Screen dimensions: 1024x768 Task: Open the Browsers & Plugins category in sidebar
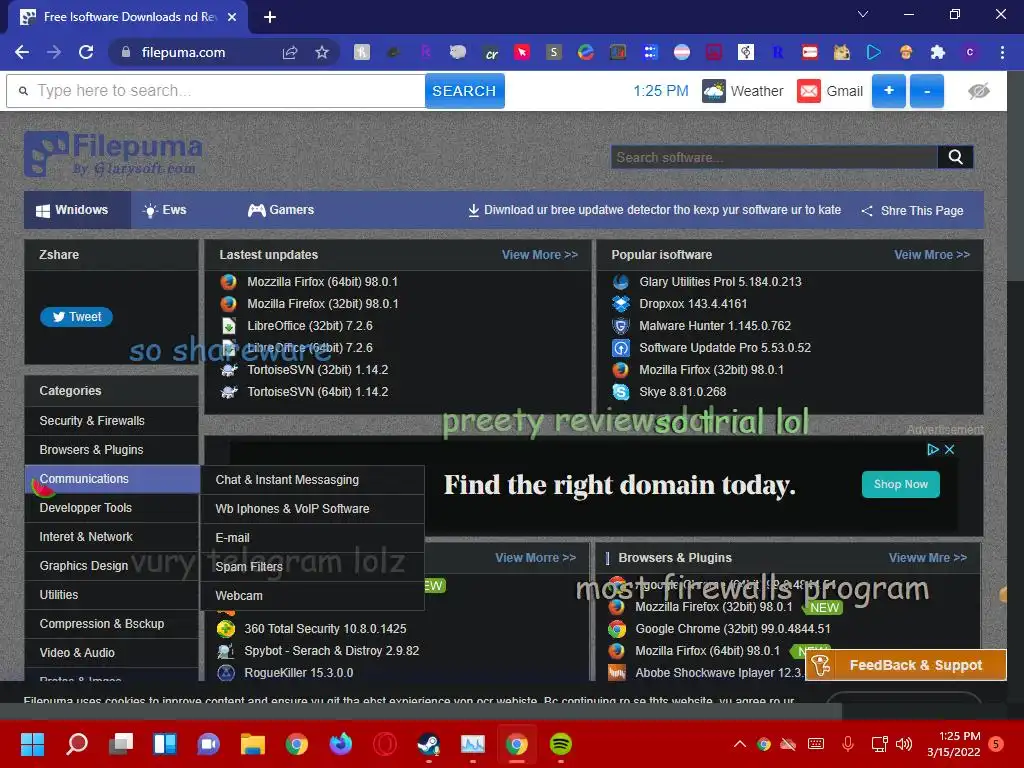click(x=112, y=449)
